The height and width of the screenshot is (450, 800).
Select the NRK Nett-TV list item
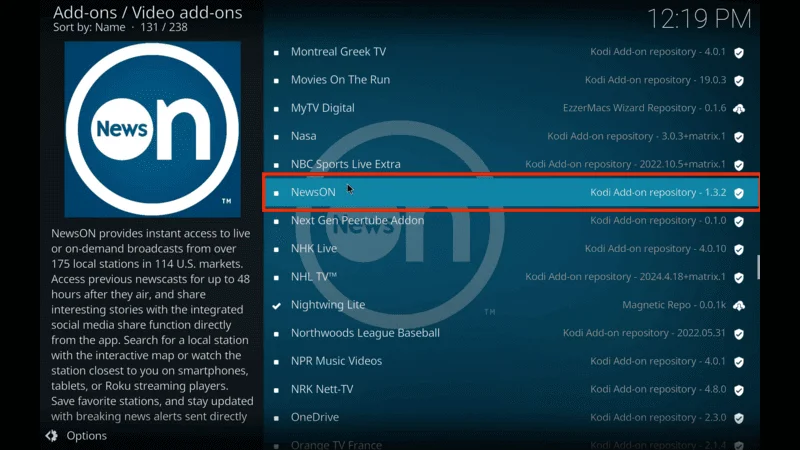(x=322, y=389)
